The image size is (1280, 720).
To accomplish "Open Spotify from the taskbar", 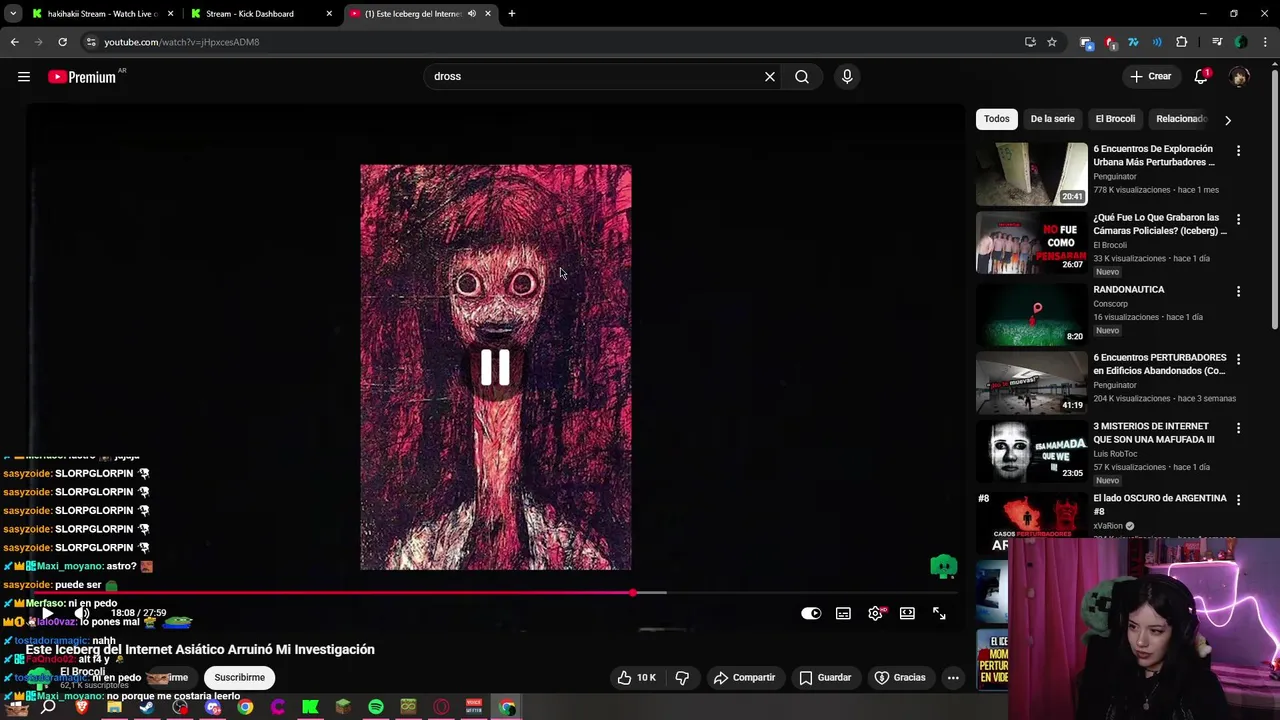I will [376, 707].
